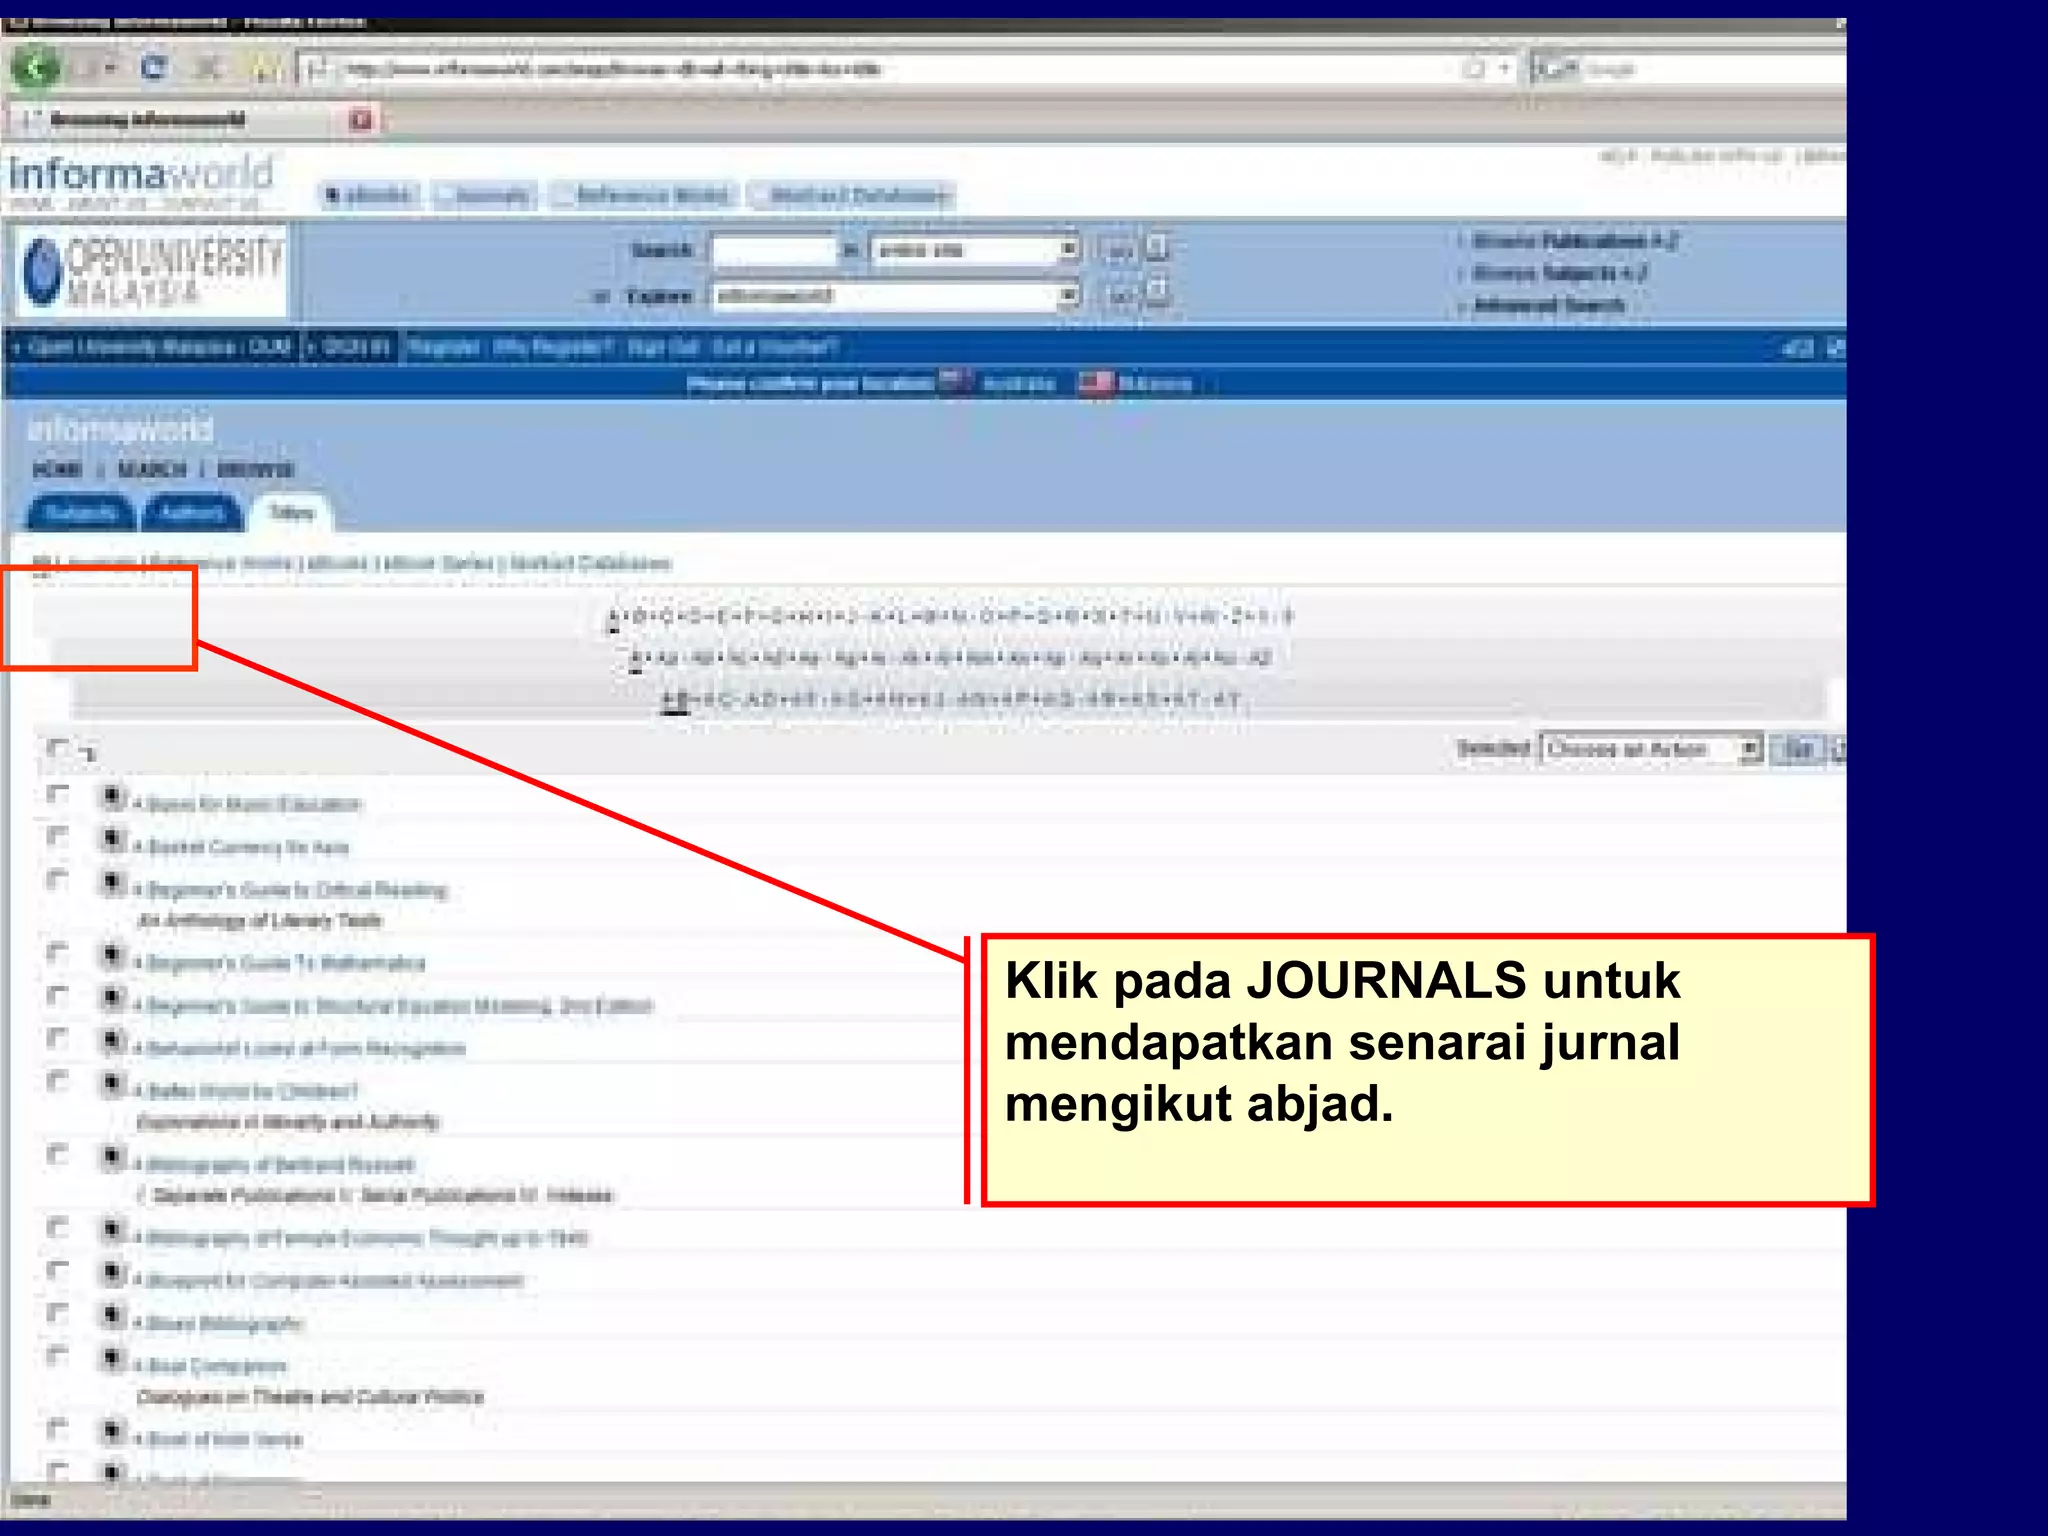Open the Explore dropdown list

pyautogui.click(x=896, y=296)
